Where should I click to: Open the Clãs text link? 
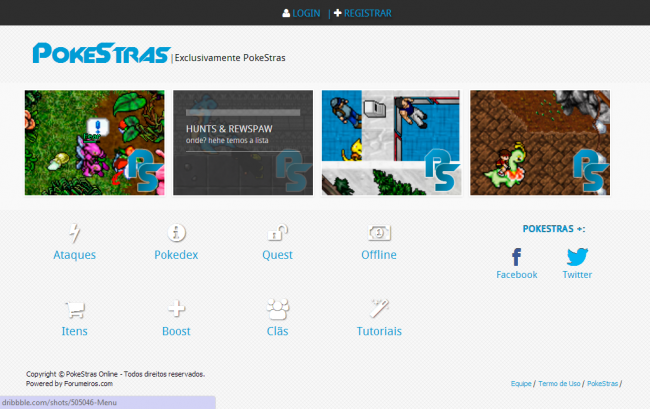pyautogui.click(x=277, y=331)
